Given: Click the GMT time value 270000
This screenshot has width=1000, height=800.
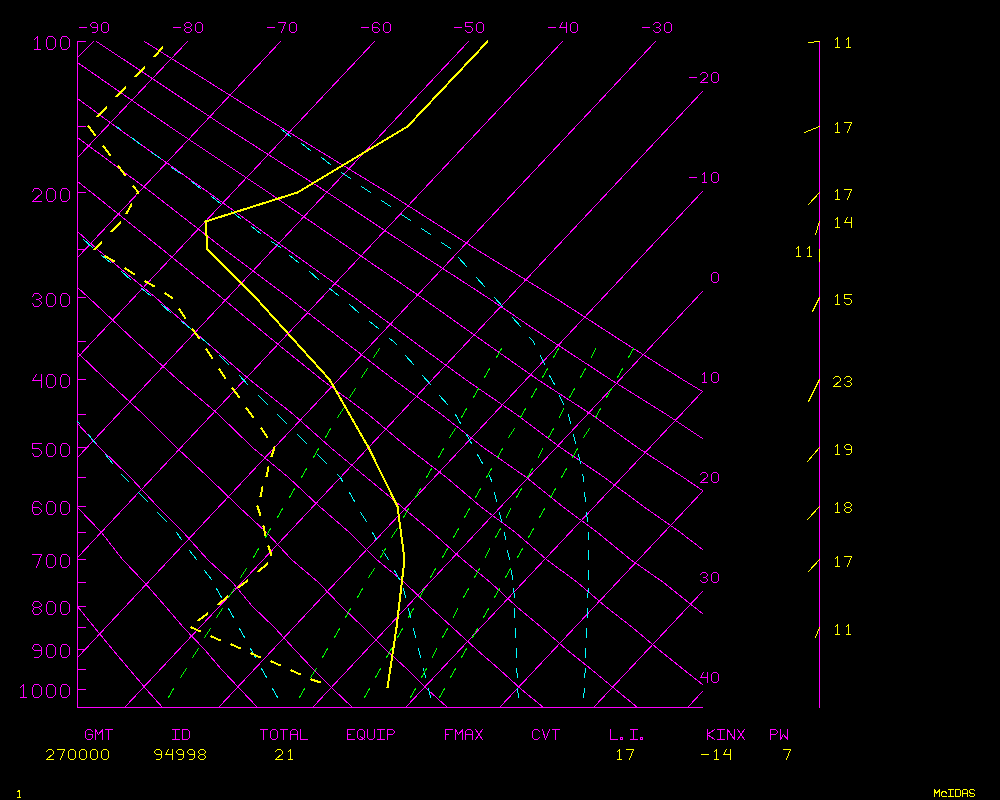Looking at the screenshot, I should click(77, 755).
